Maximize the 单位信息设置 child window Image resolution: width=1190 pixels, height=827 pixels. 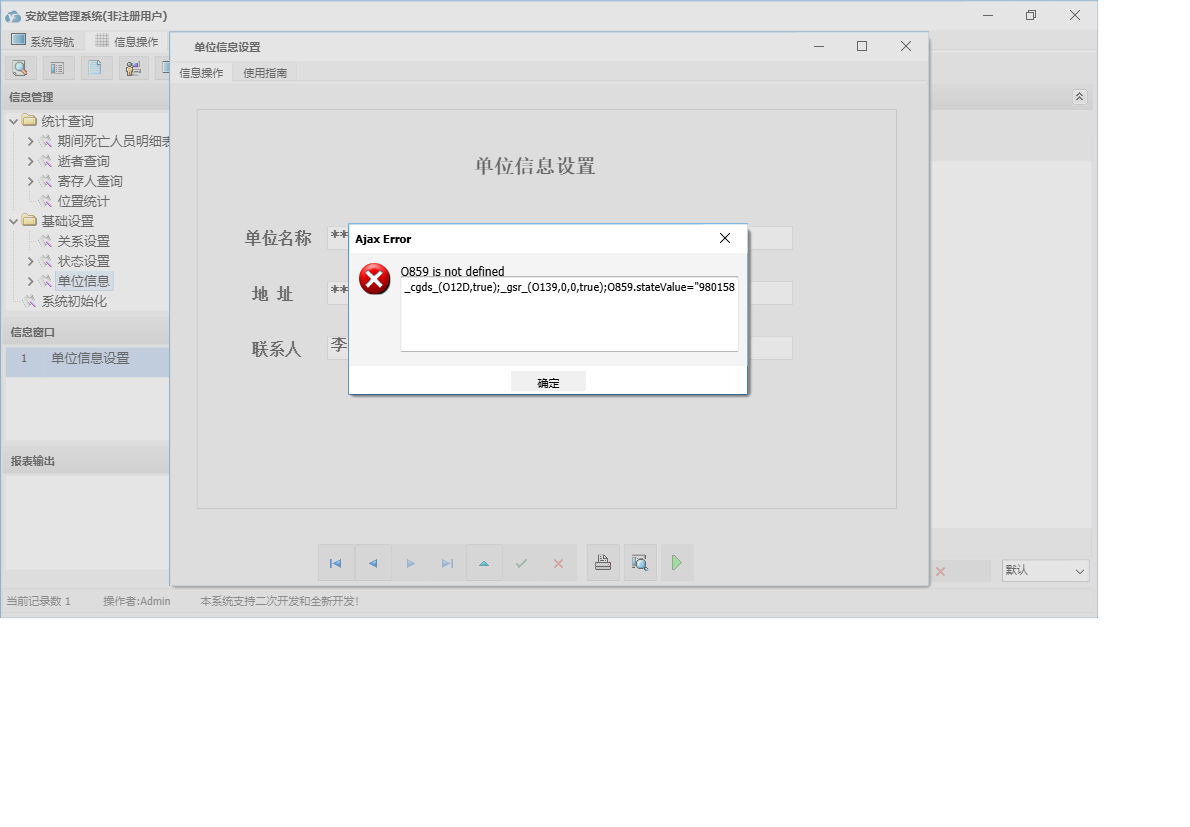[862, 46]
